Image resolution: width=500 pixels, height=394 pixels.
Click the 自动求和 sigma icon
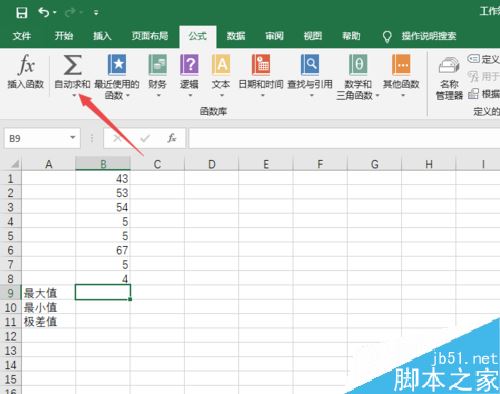pos(72,65)
